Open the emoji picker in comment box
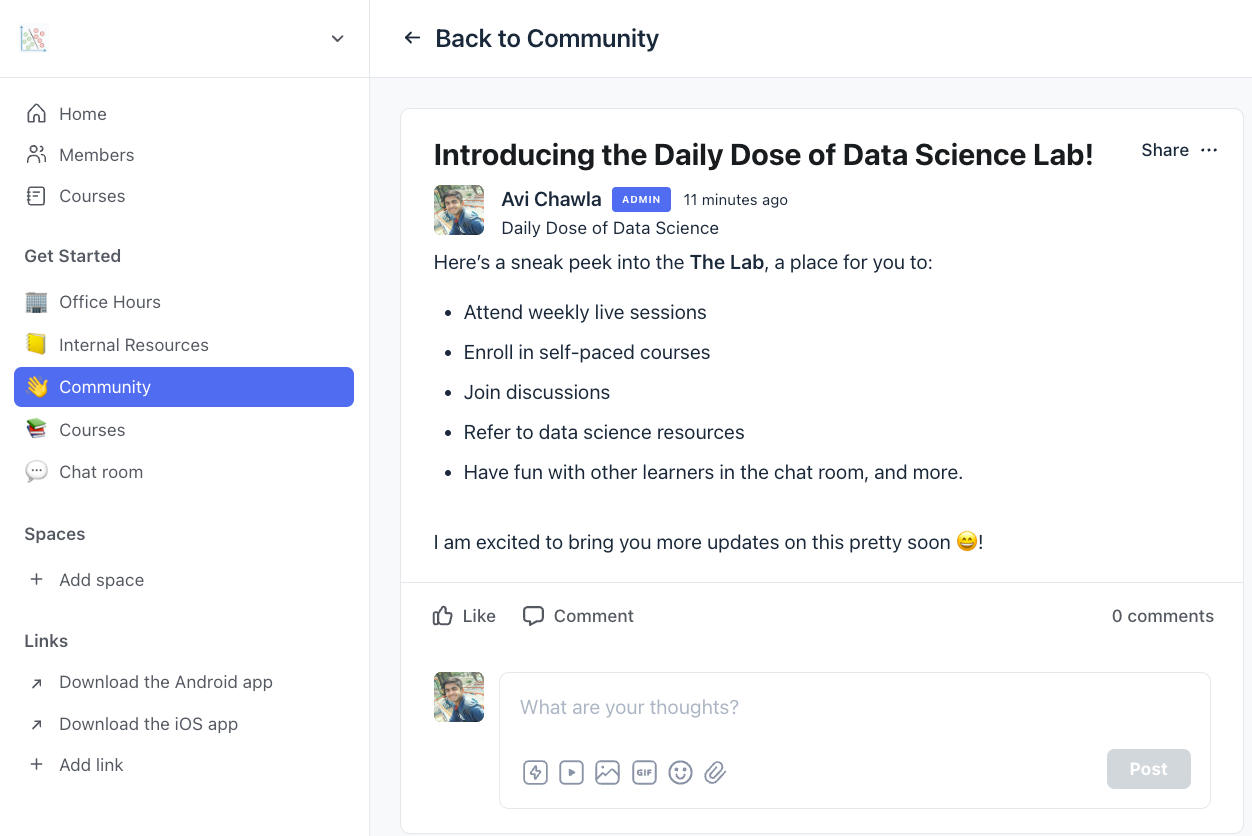1252x836 pixels. click(680, 772)
